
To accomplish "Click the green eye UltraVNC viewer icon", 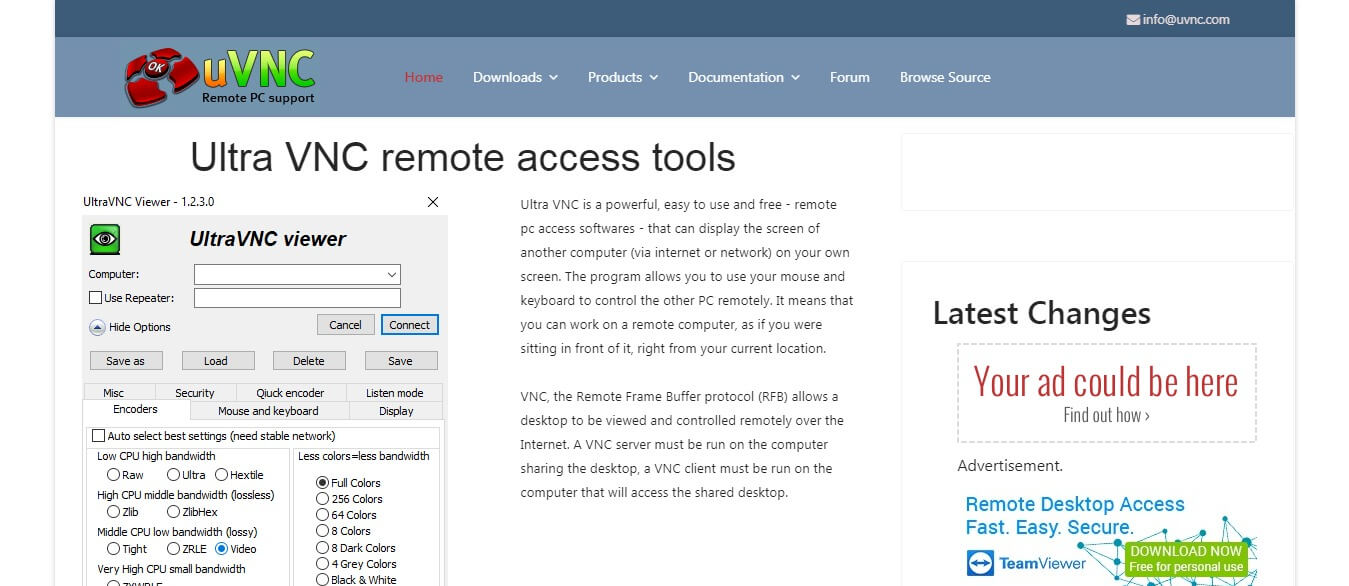I will (x=105, y=239).
